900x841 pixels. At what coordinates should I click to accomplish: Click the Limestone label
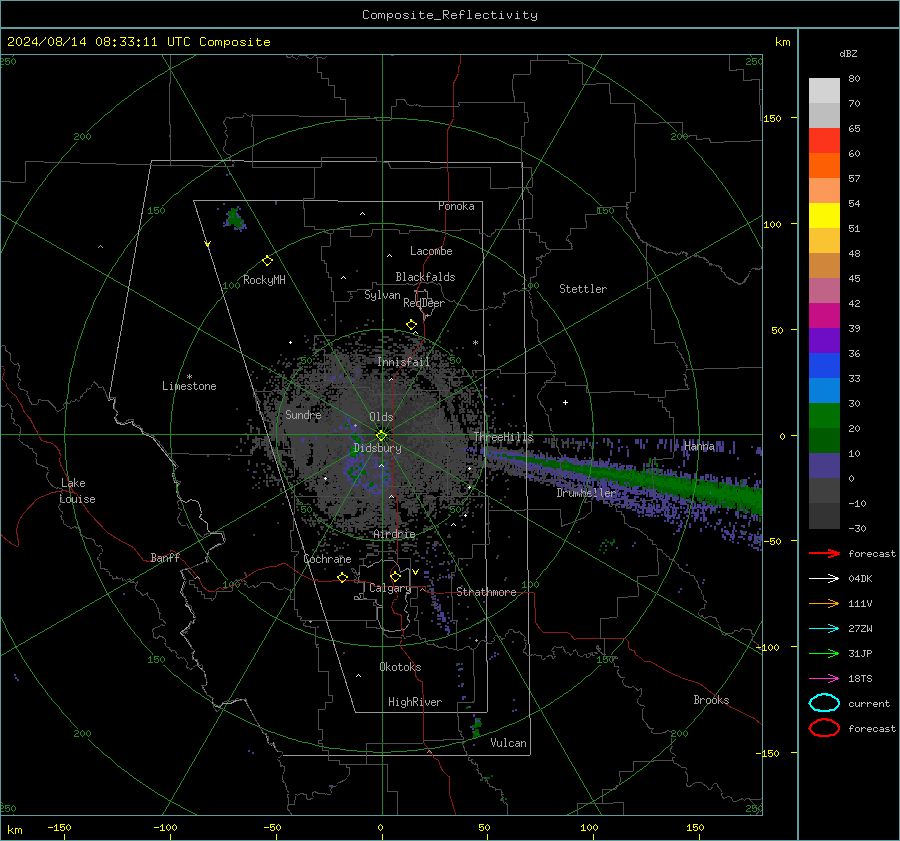[189, 386]
